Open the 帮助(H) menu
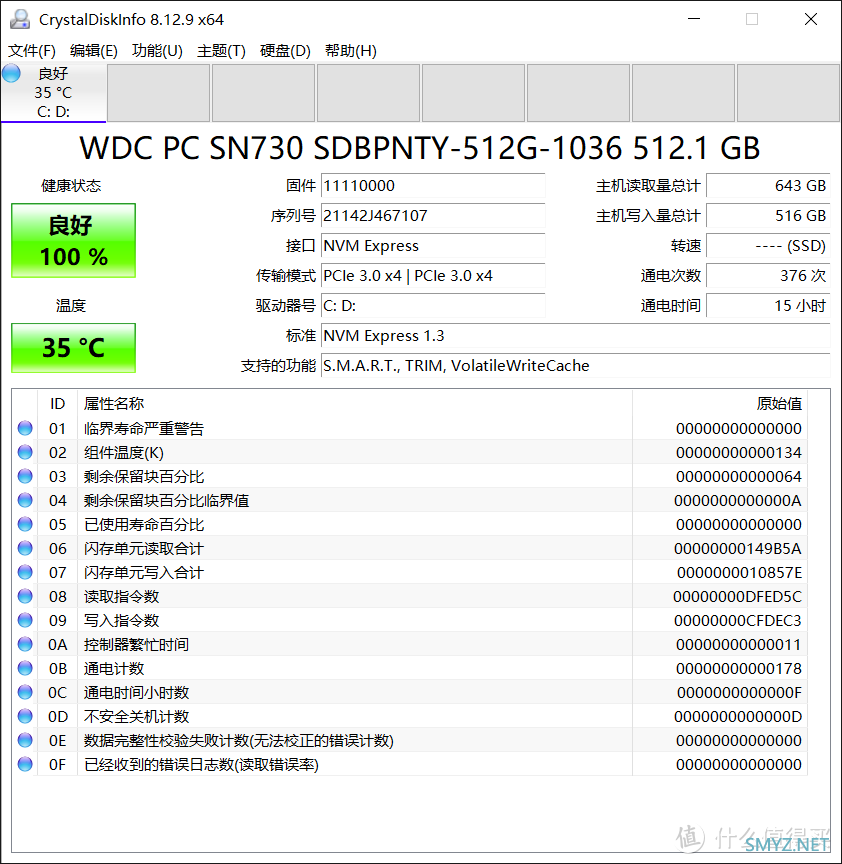This screenshot has width=842, height=864. [x=350, y=51]
